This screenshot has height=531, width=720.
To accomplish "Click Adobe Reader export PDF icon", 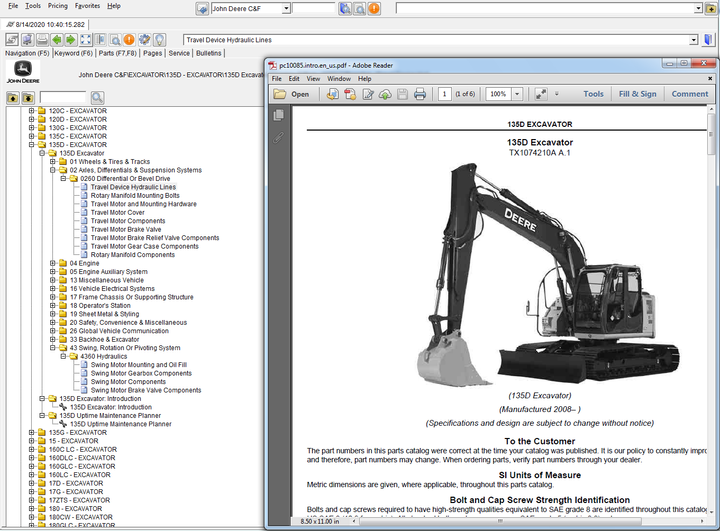I will coord(350,94).
